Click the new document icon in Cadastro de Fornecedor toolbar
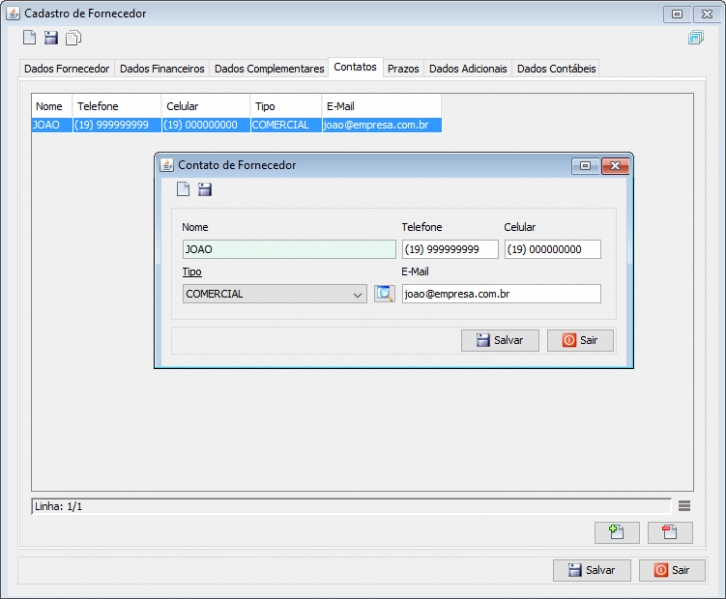The image size is (726, 599). click(x=29, y=37)
